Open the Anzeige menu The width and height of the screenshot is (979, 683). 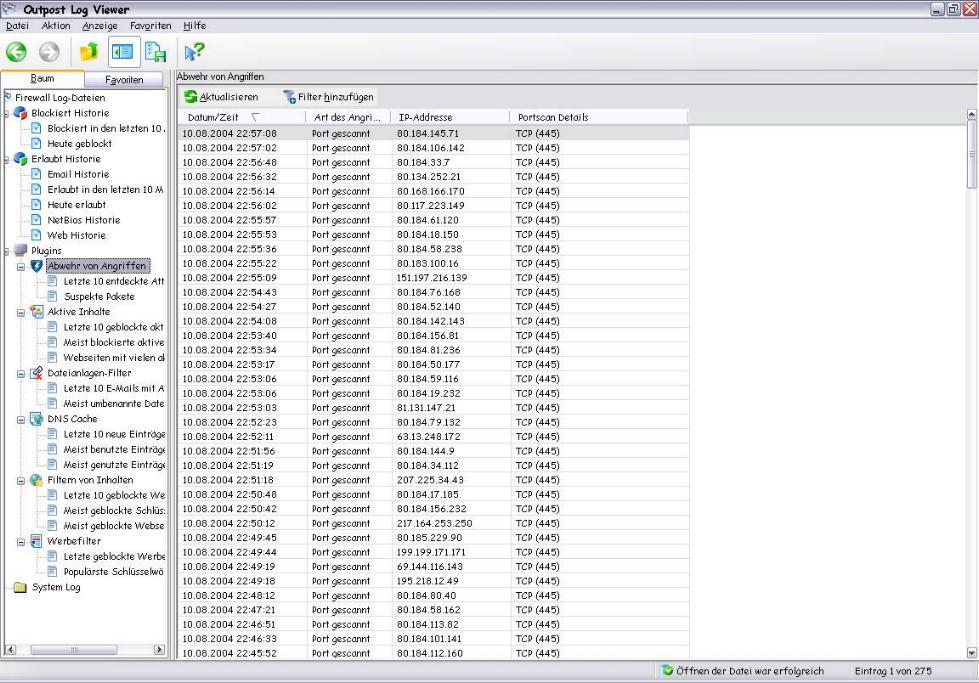pyautogui.click(x=100, y=26)
